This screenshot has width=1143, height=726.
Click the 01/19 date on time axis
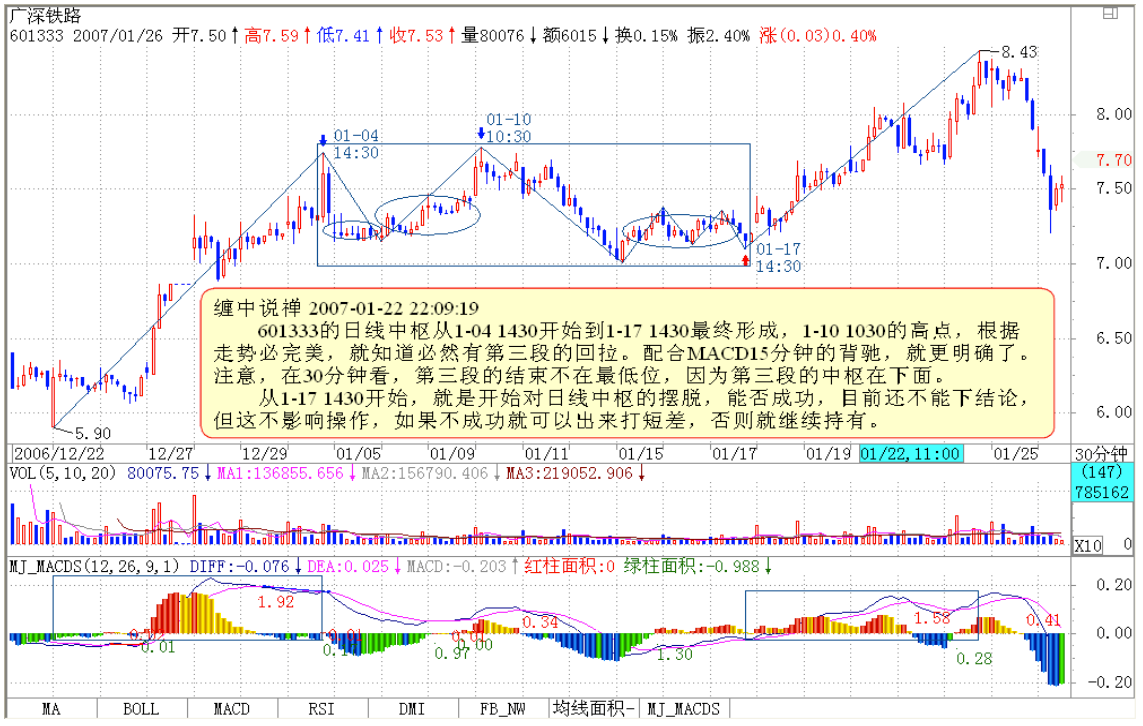(828, 454)
